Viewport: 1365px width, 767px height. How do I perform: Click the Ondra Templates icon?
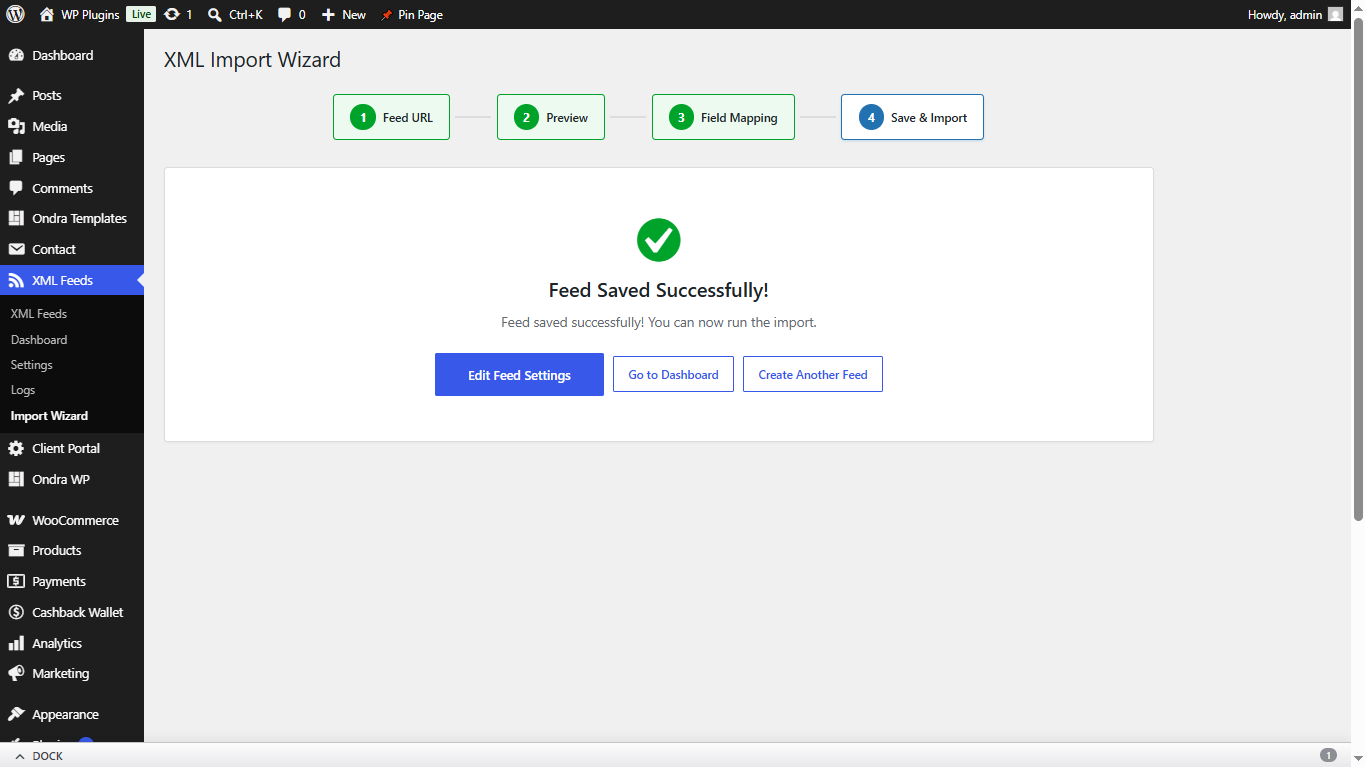(x=16, y=218)
